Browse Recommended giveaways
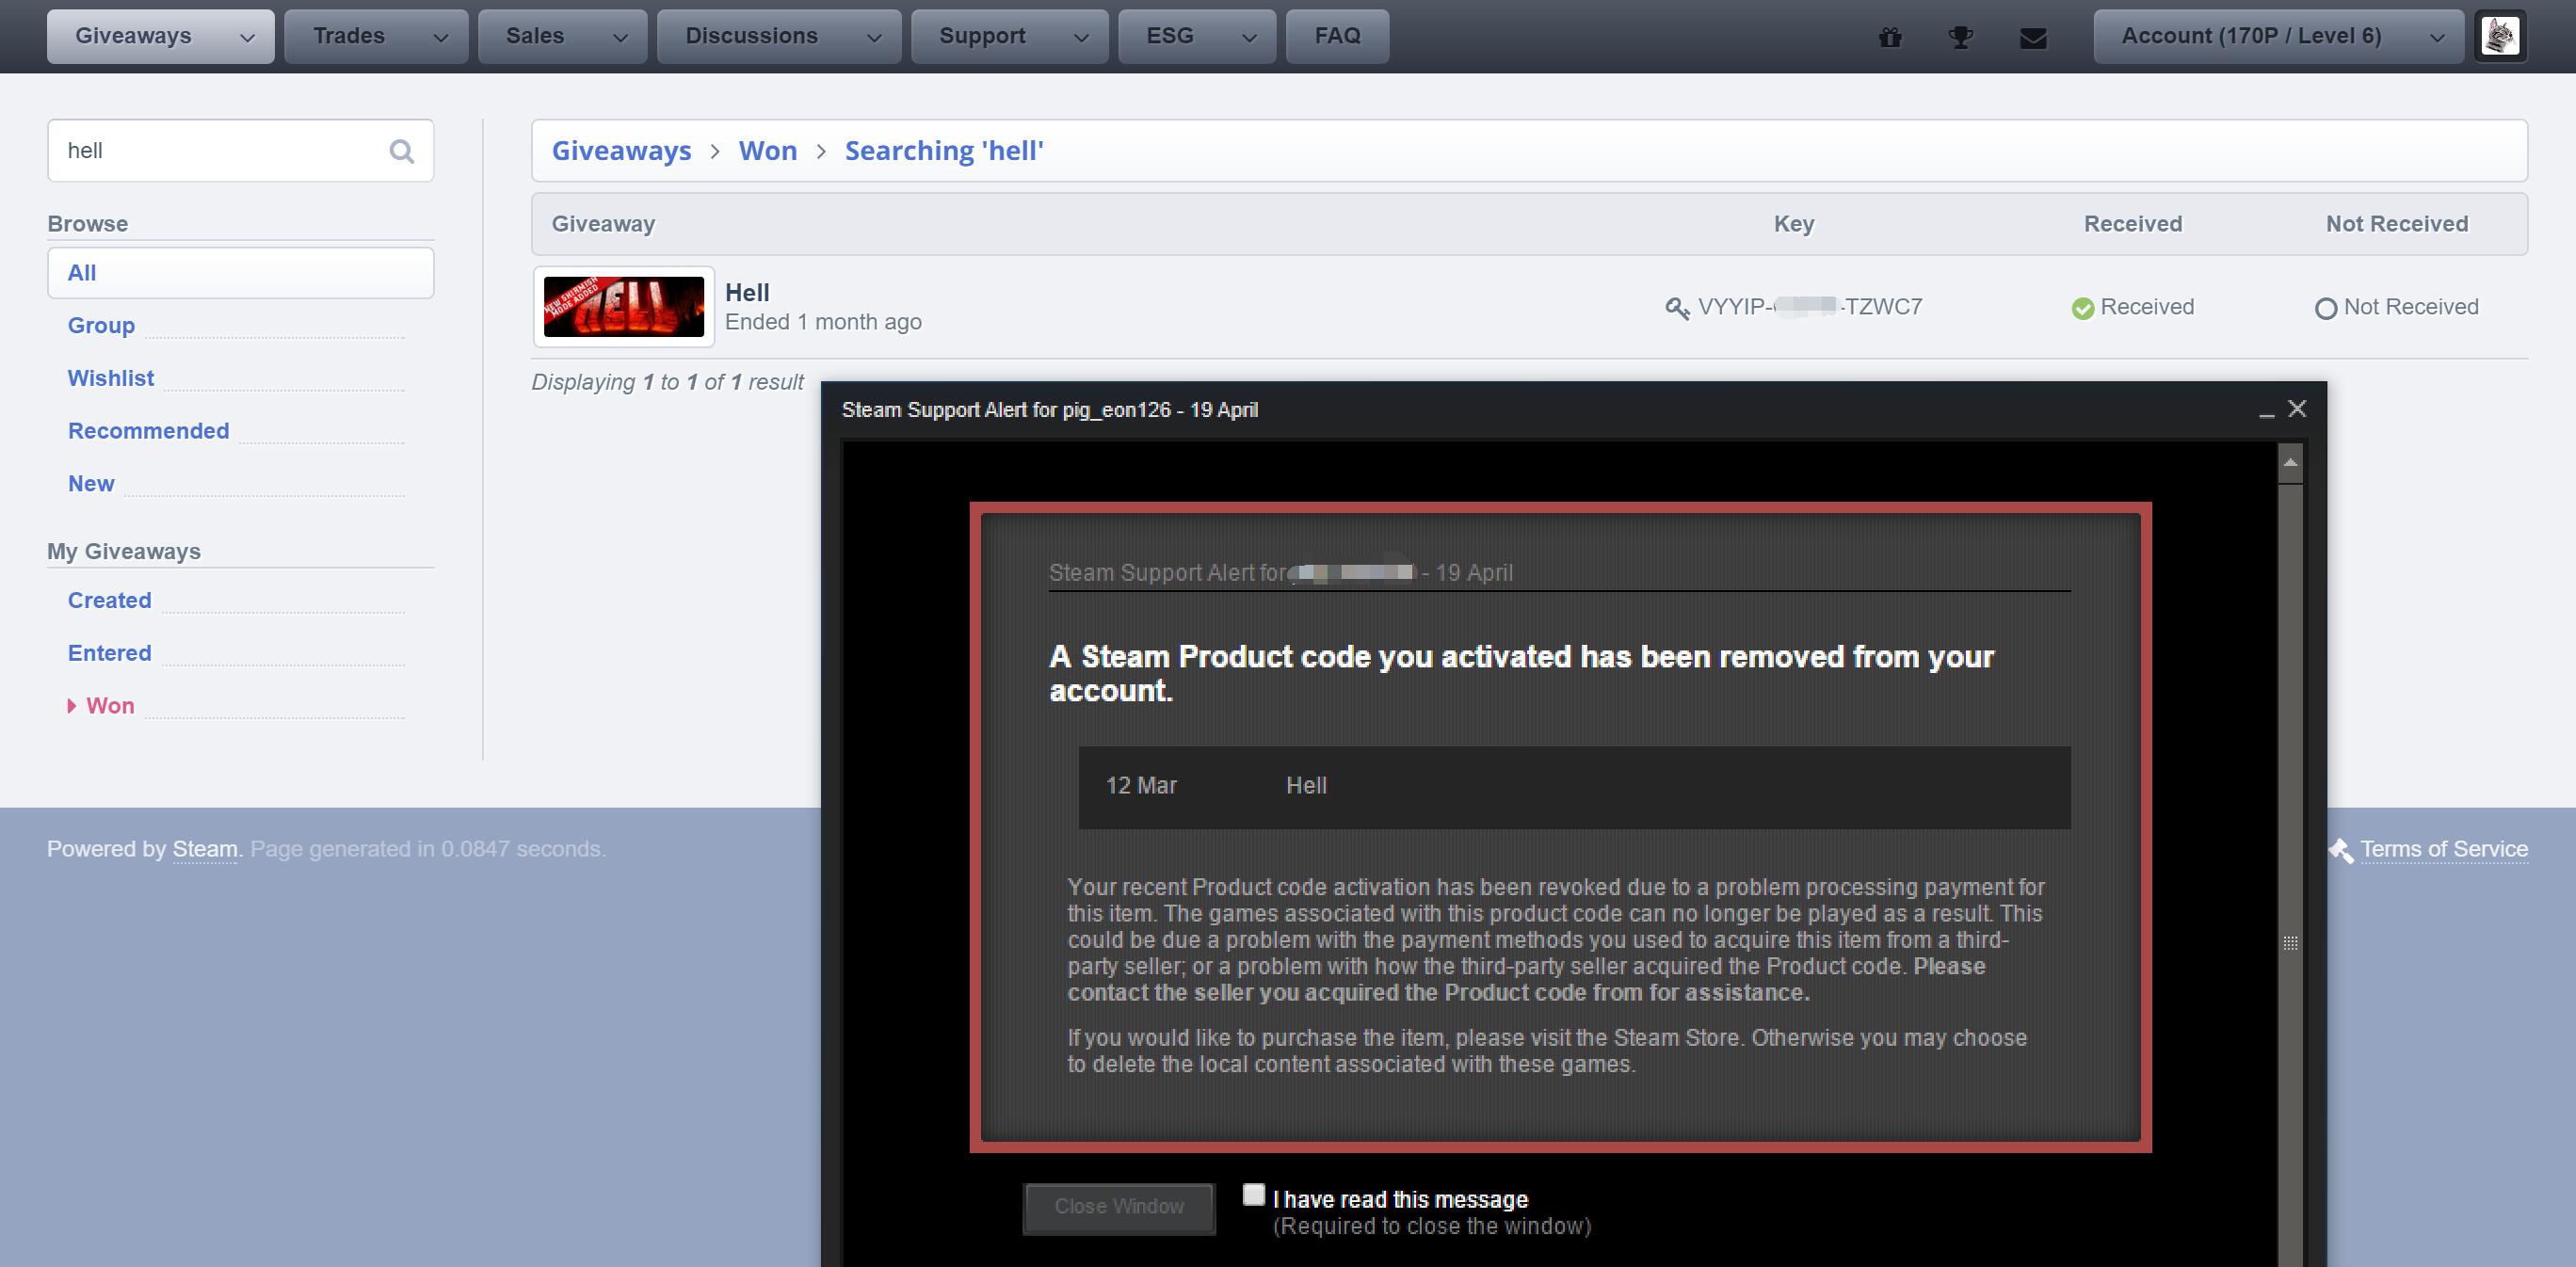The width and height of the screenshot is (2576, 1267). pos(148,432)
